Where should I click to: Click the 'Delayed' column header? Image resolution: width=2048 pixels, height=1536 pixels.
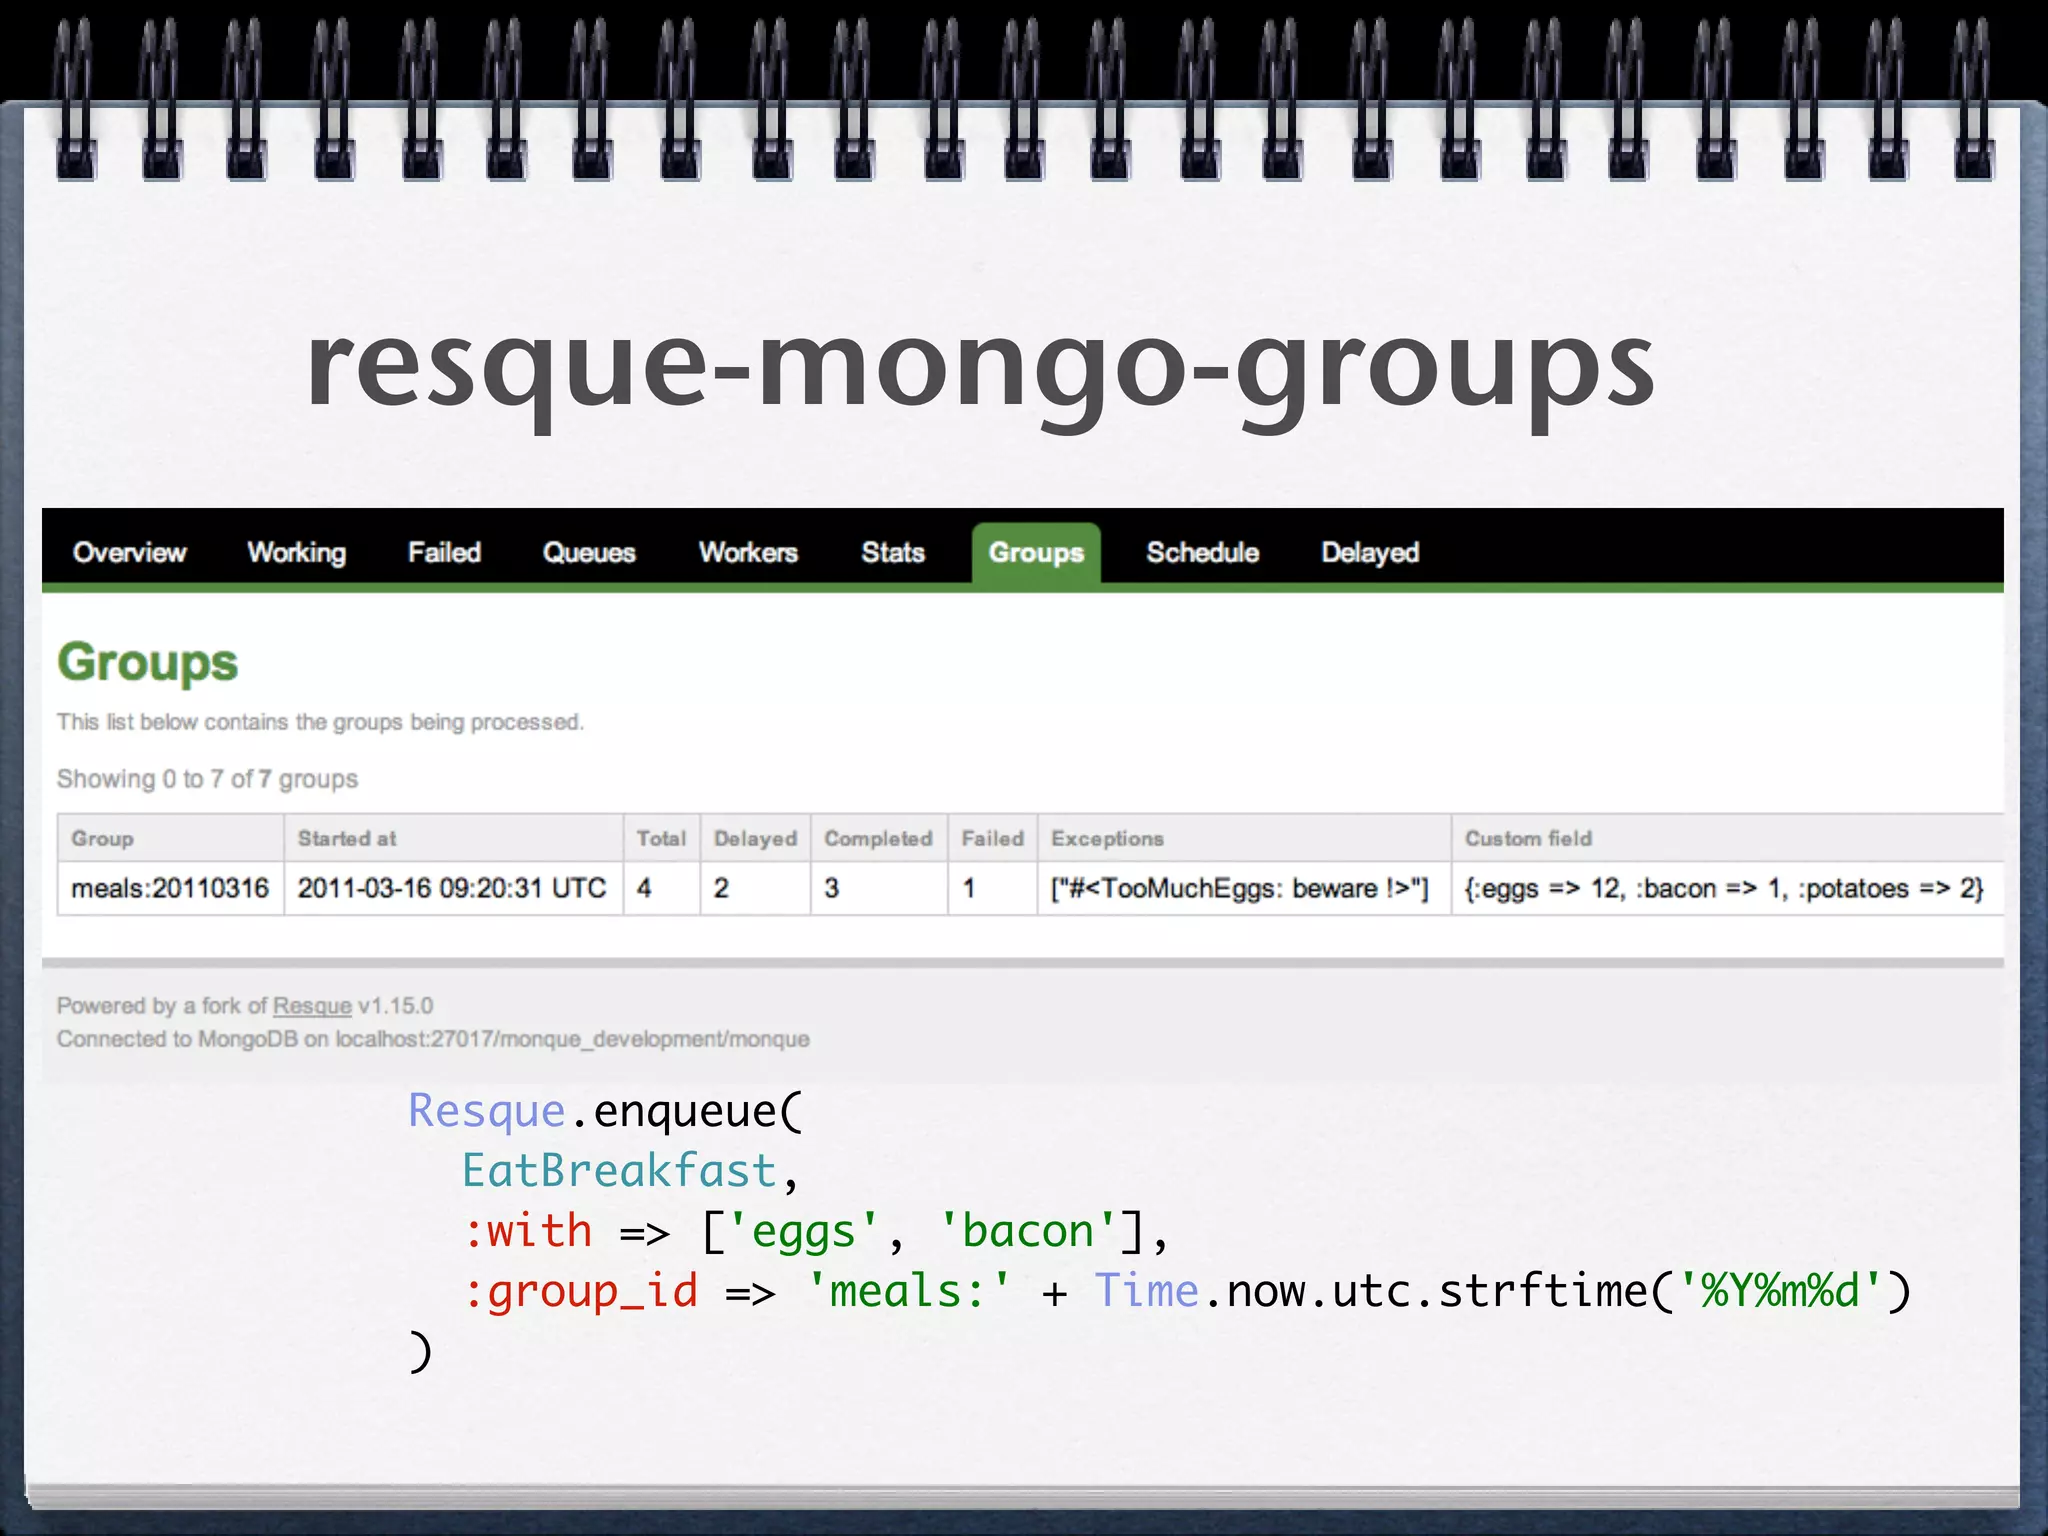pos(755,838)
